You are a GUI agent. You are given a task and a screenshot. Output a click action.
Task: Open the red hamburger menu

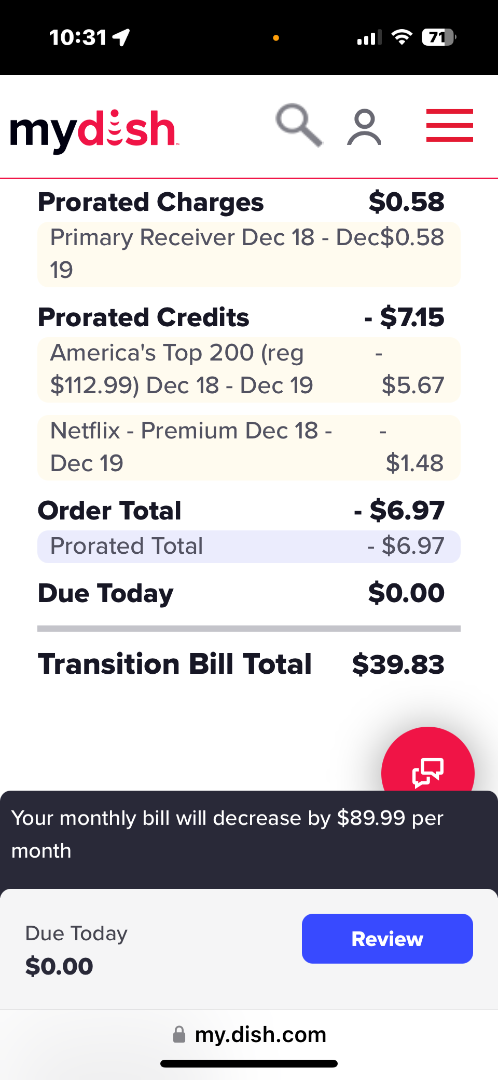(x=449, y=125)
